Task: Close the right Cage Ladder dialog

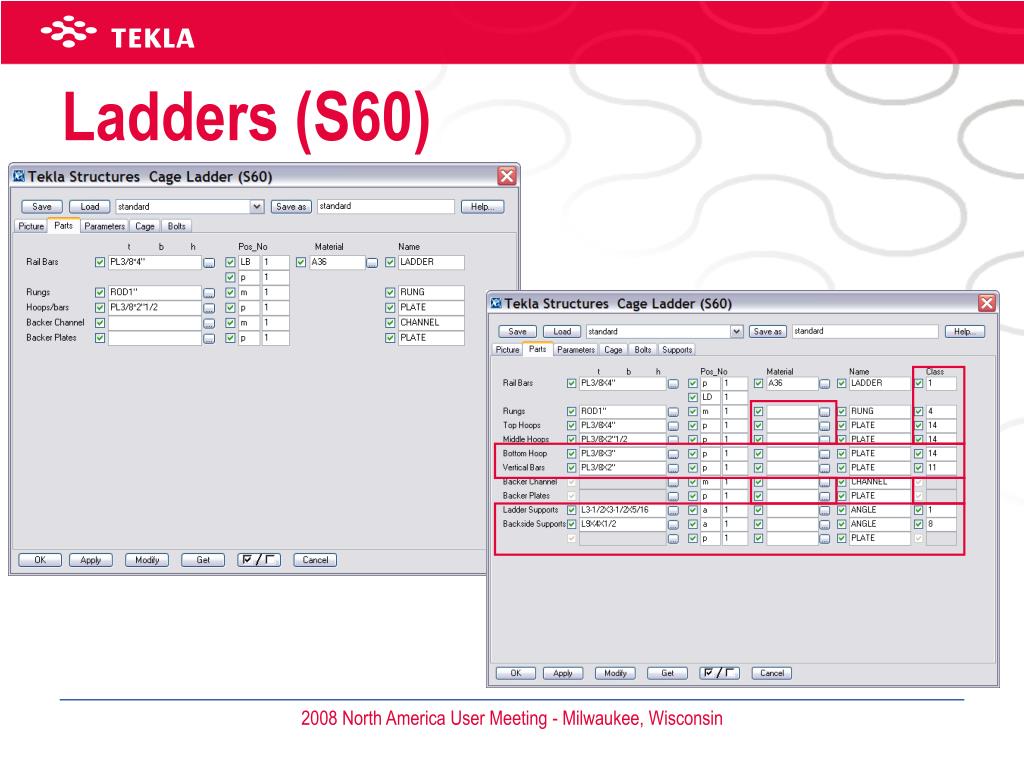Action: click(x=986, y=303)
